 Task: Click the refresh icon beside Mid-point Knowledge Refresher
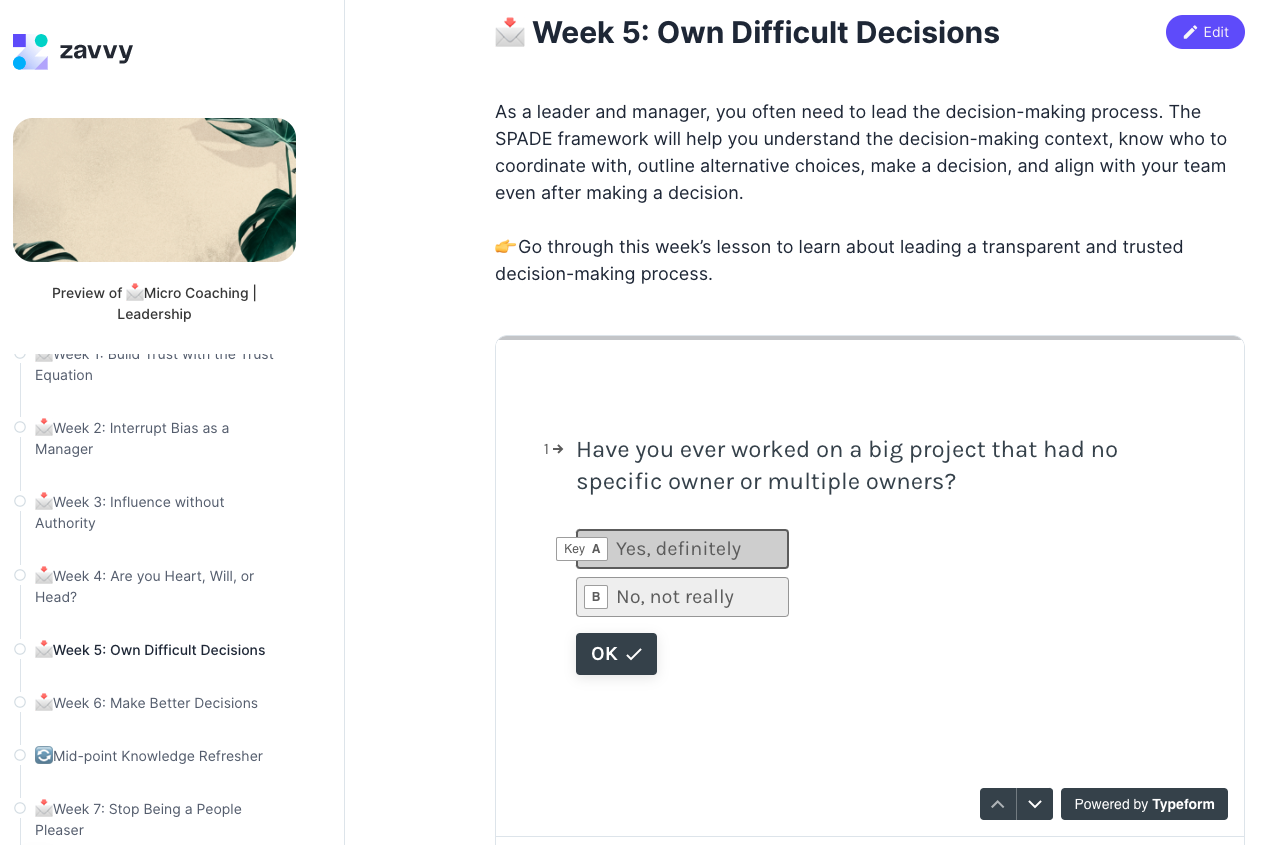click(x=42, y=754)
